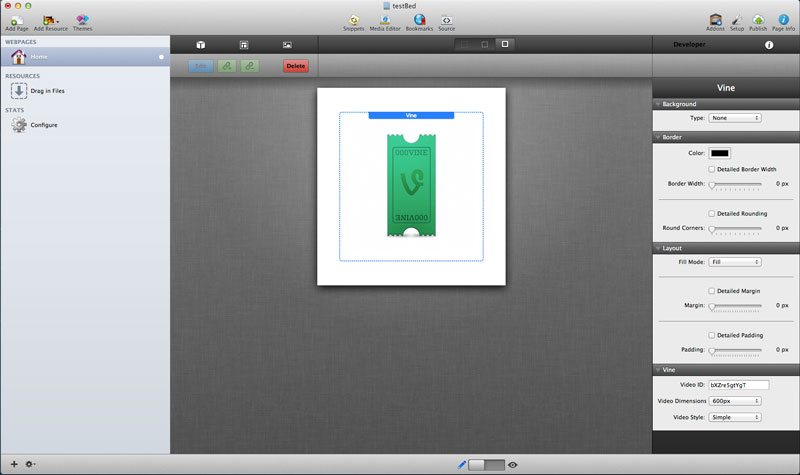Check the Detailed Rounding option
The height and width of the screenshot is (475, 800).
pyautogui.click(x=712, y=213)
